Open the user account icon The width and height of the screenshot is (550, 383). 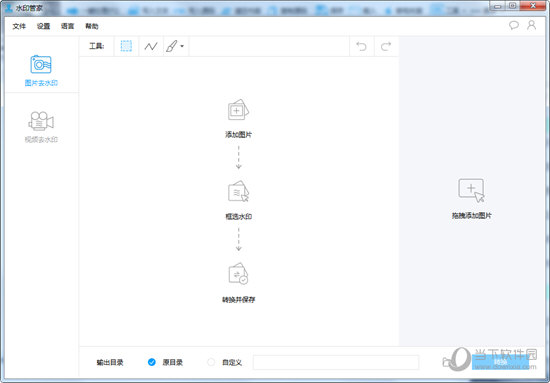pyautogui.click(x=532, y=25)
